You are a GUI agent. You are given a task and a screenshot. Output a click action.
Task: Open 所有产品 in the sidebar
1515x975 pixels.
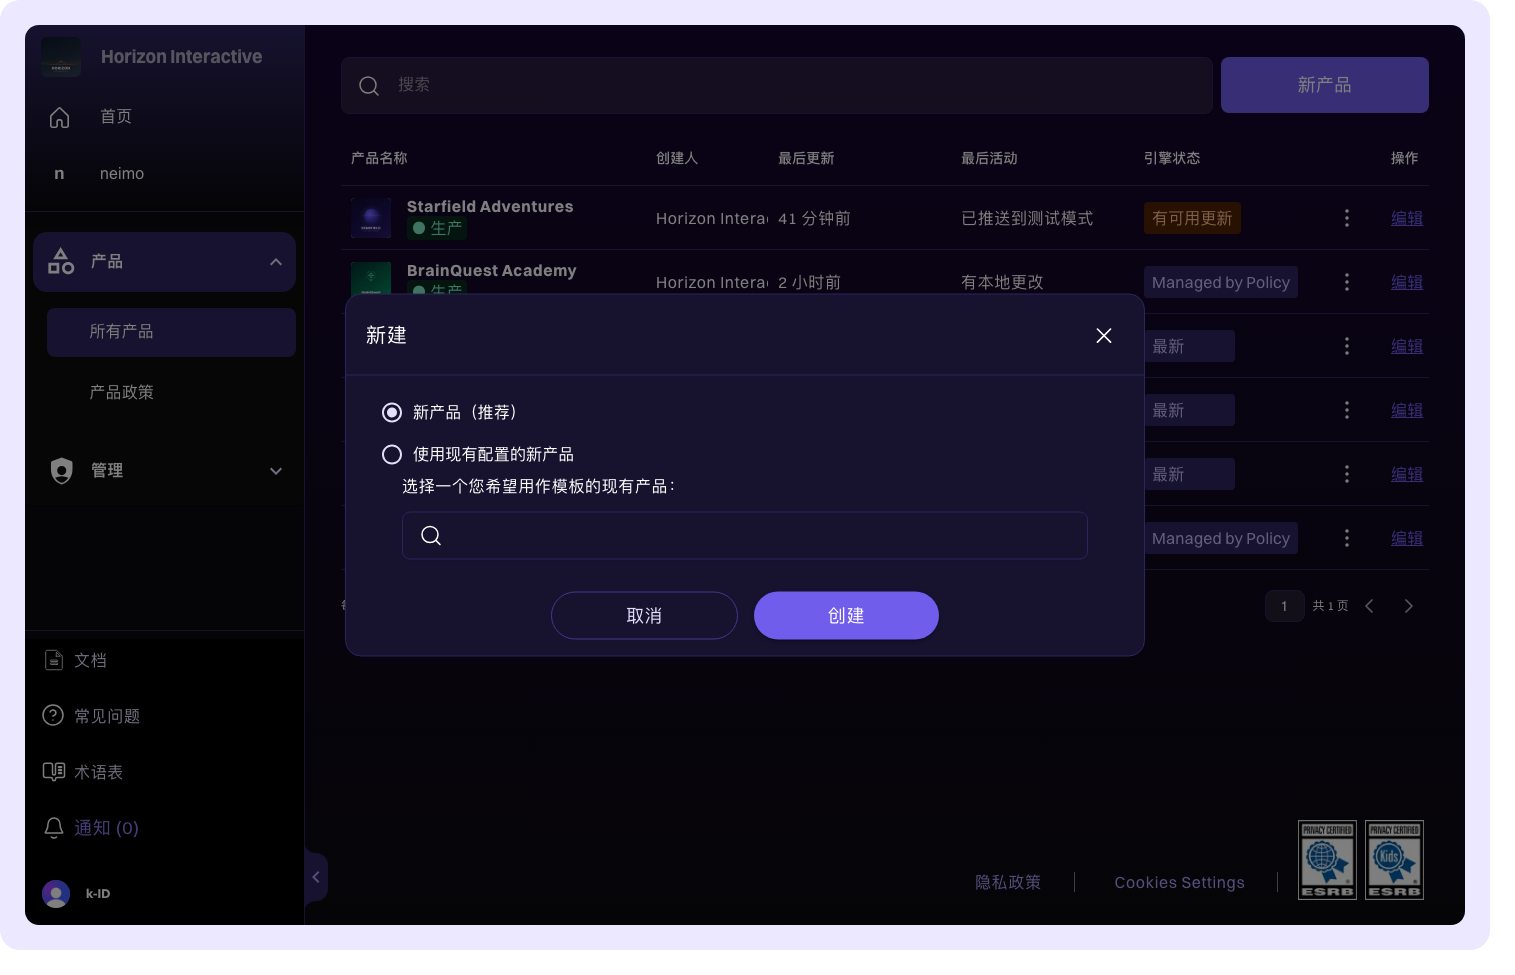pos(171,332)
